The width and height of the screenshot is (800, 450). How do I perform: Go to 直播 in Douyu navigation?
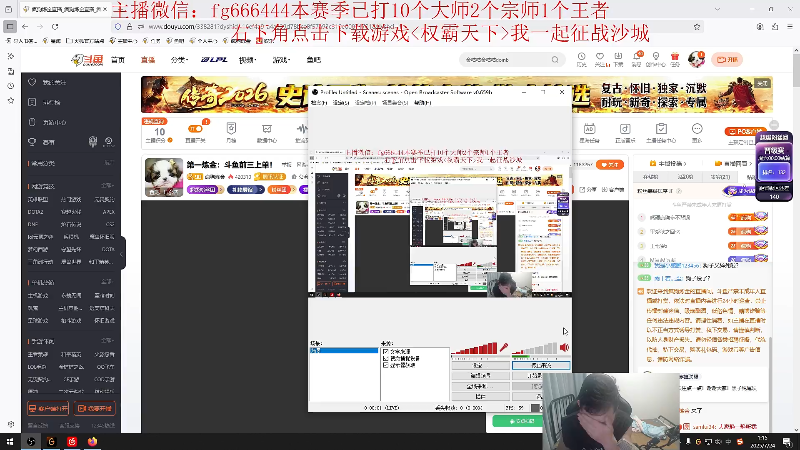(x=148, y=60)
